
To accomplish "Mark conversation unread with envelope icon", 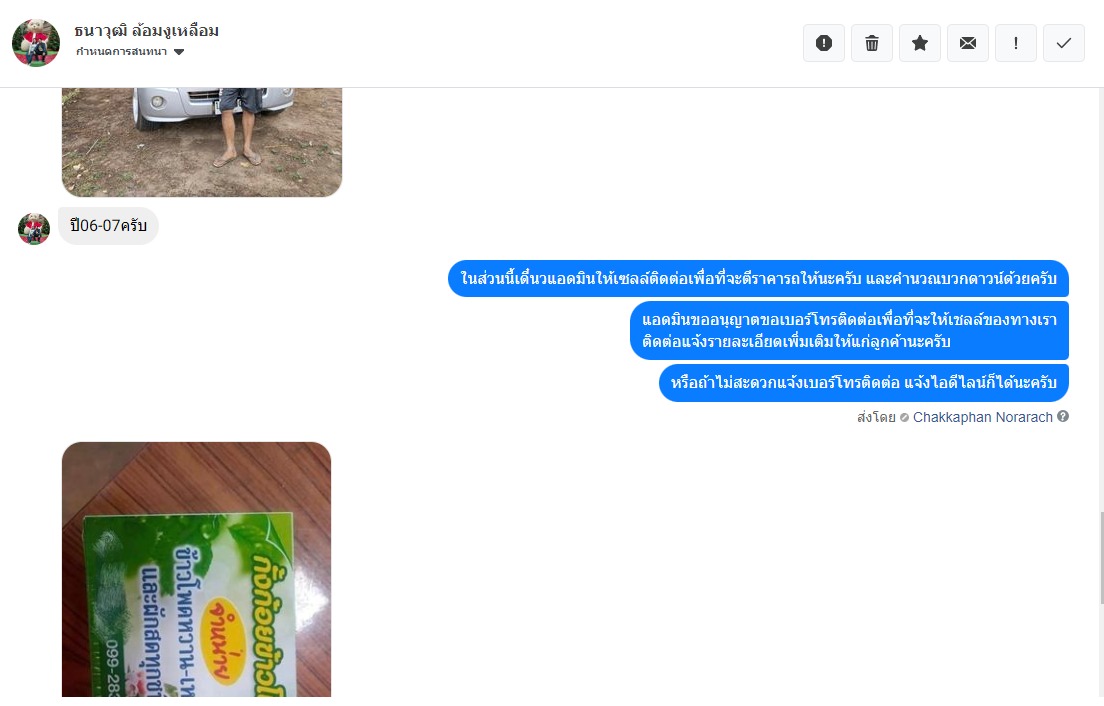I will tap(967, 43).
